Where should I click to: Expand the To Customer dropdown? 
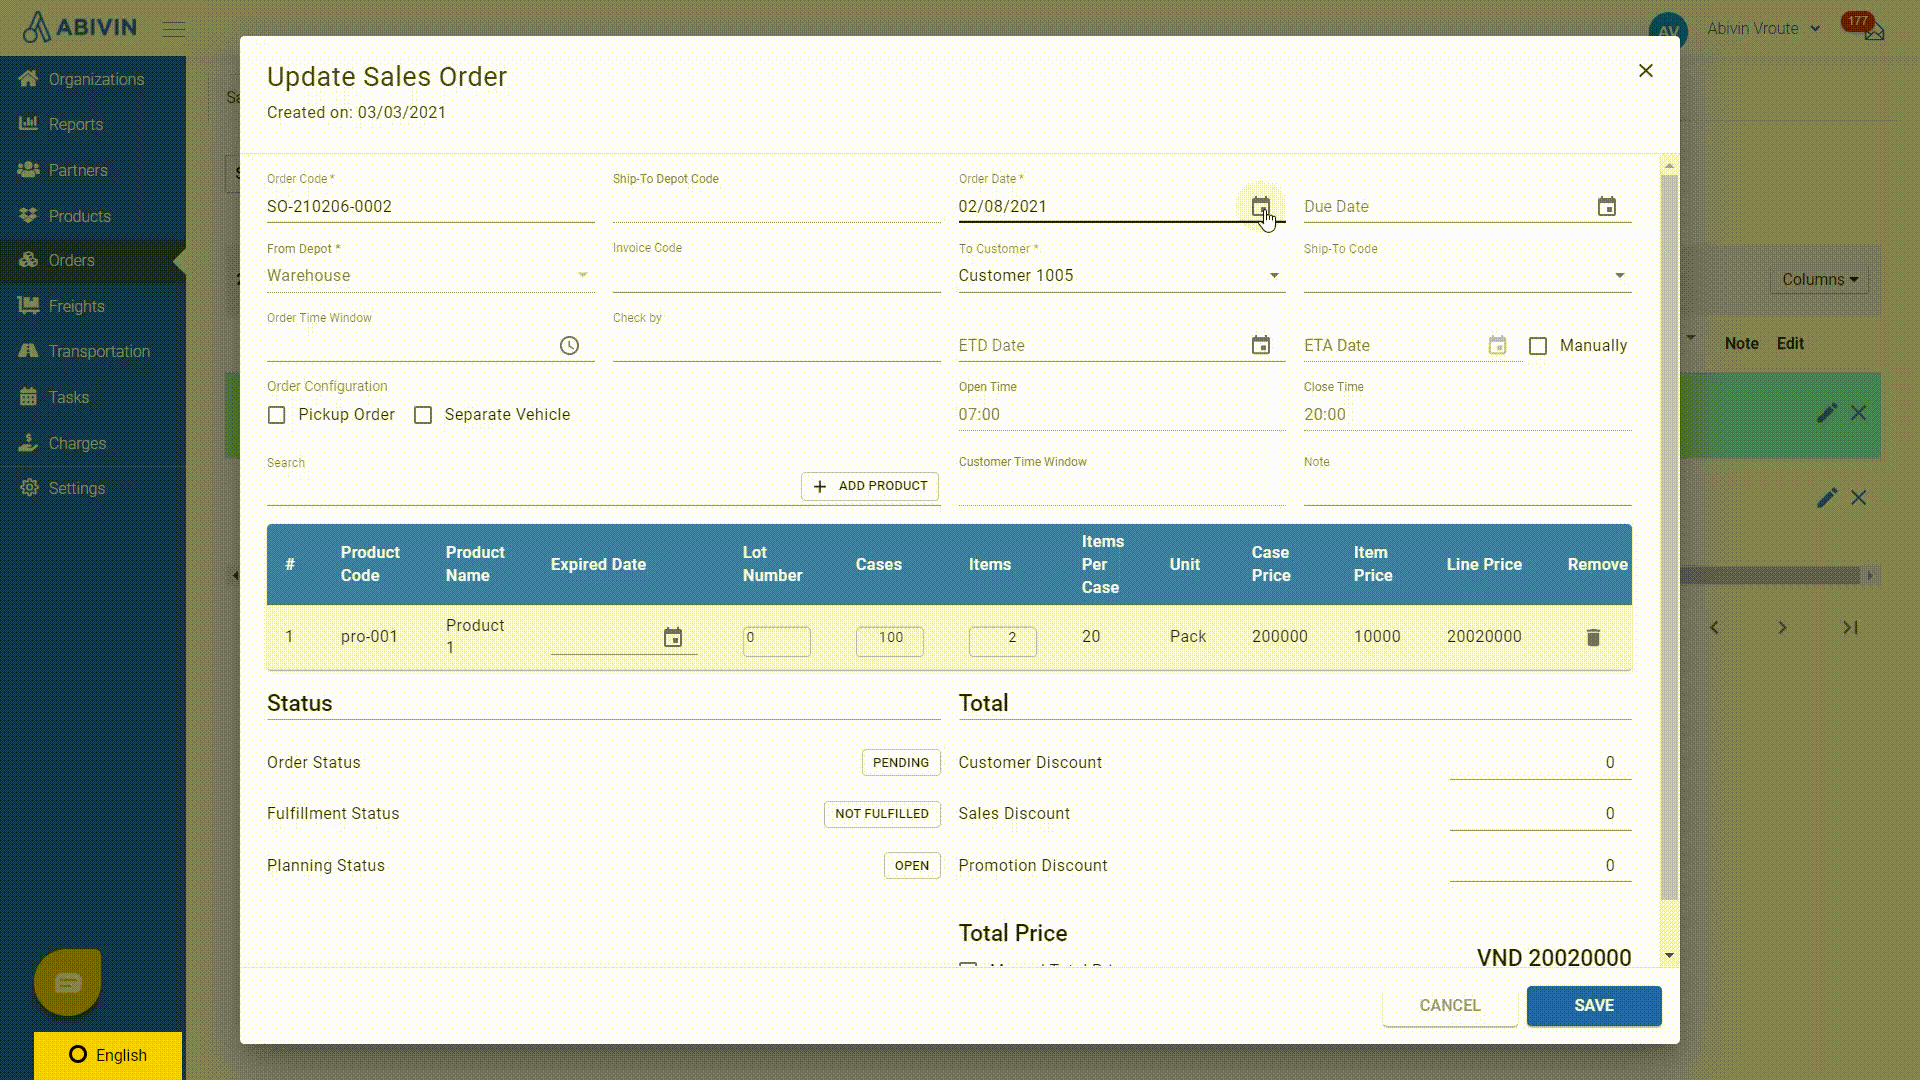[1273, 276]
